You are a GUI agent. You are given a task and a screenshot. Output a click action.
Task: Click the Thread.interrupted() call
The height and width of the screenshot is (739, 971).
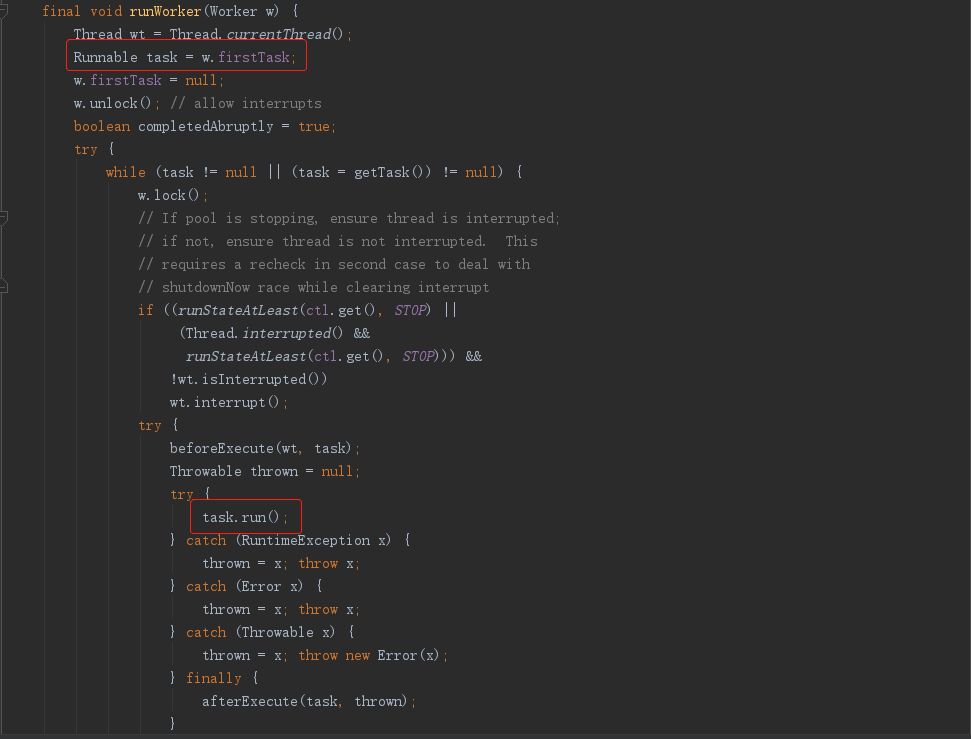[x=264, y=333]
